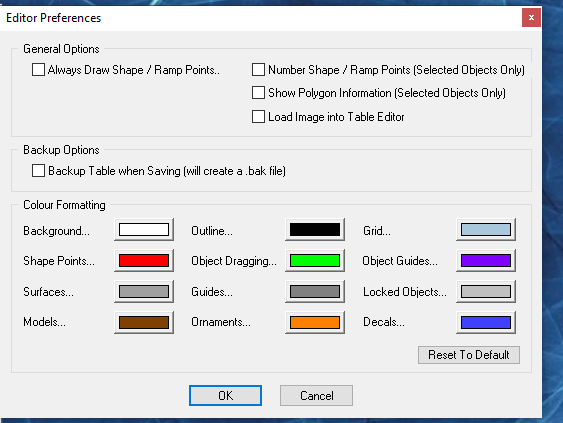
Task: Pick the light blue Grid colour swatch
Action: 486,229
